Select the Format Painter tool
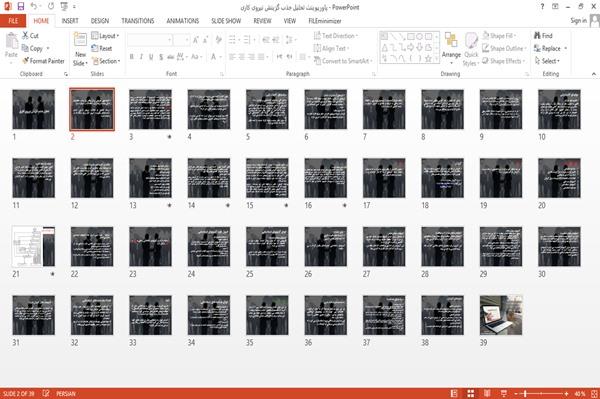Image resolution: width=600 pixels, height=399 pixels. pyautogui.click(x=43, y=61)
